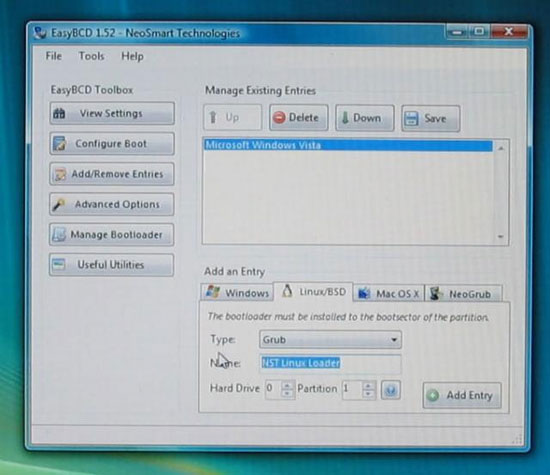This screenshot has width=550, height=475.
Task: Switch to the NeoGrub tab
Action: [x=463, y=294]
